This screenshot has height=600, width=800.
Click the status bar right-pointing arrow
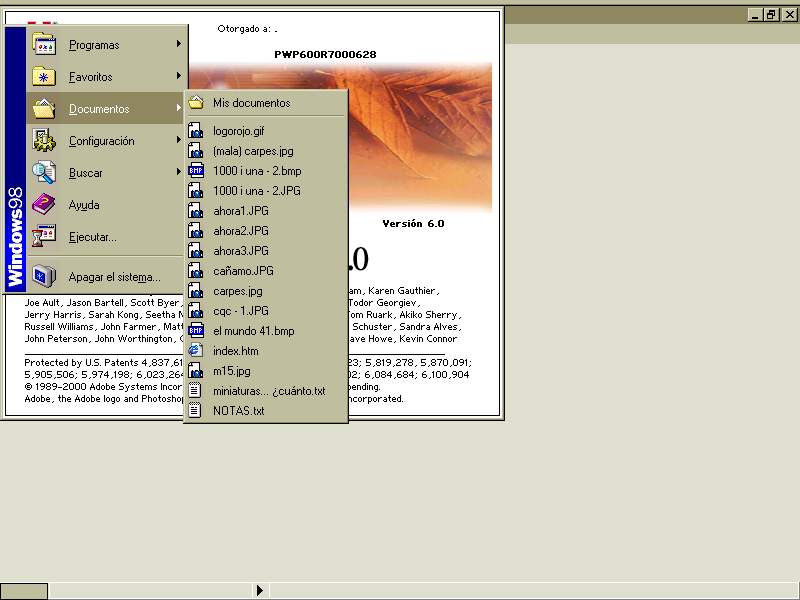pos(260,590)
